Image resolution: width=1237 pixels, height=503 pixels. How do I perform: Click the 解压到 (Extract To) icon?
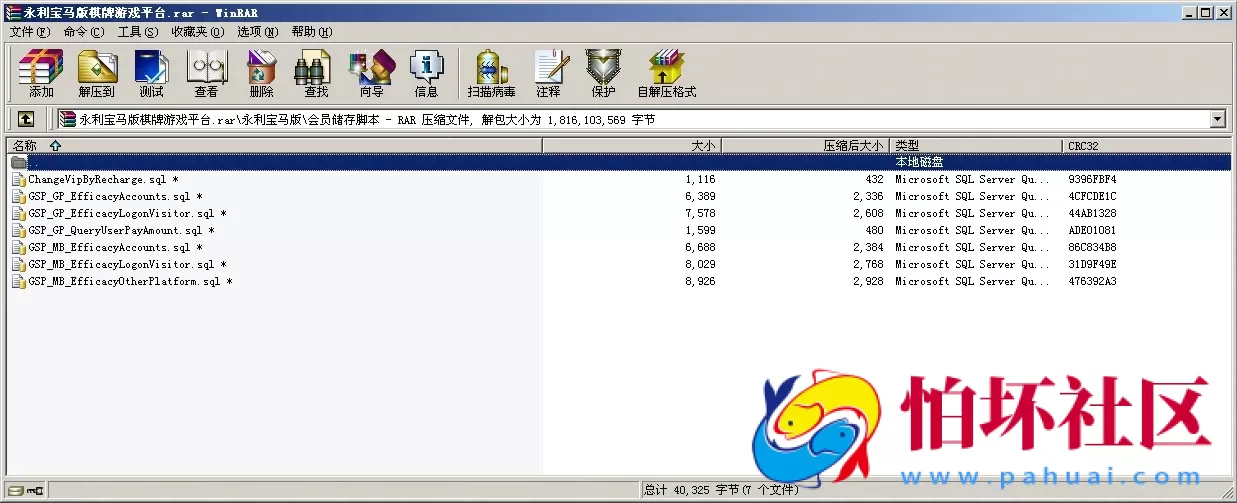(x=97, y=73)
